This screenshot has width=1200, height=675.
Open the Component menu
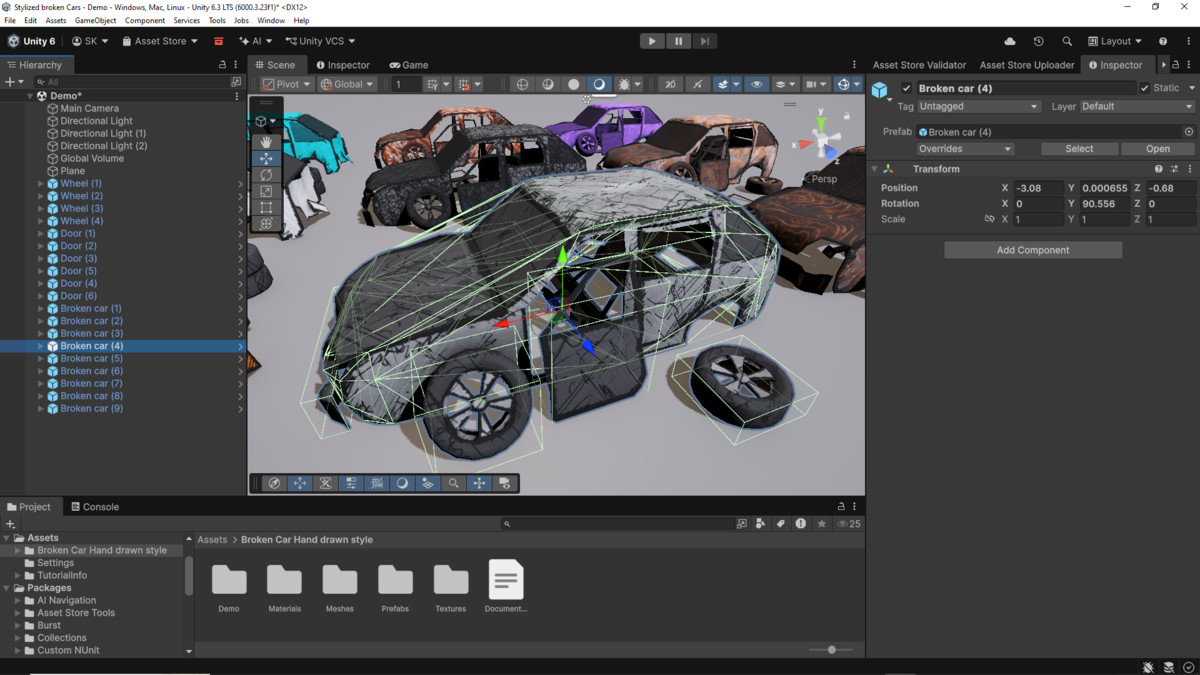coord(145,20)
